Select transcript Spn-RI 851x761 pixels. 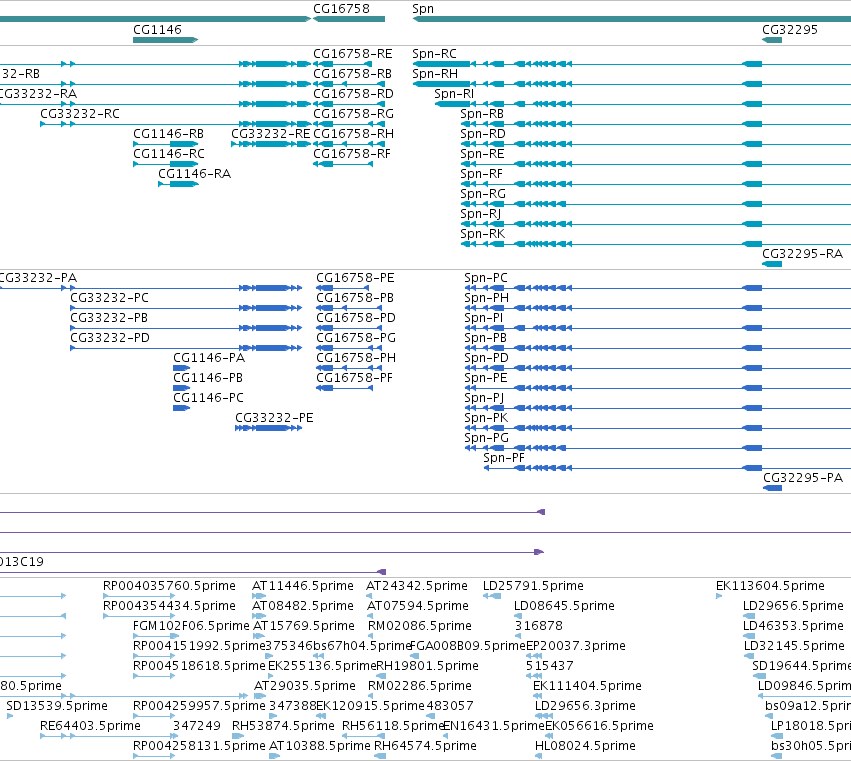pos(454,94)
